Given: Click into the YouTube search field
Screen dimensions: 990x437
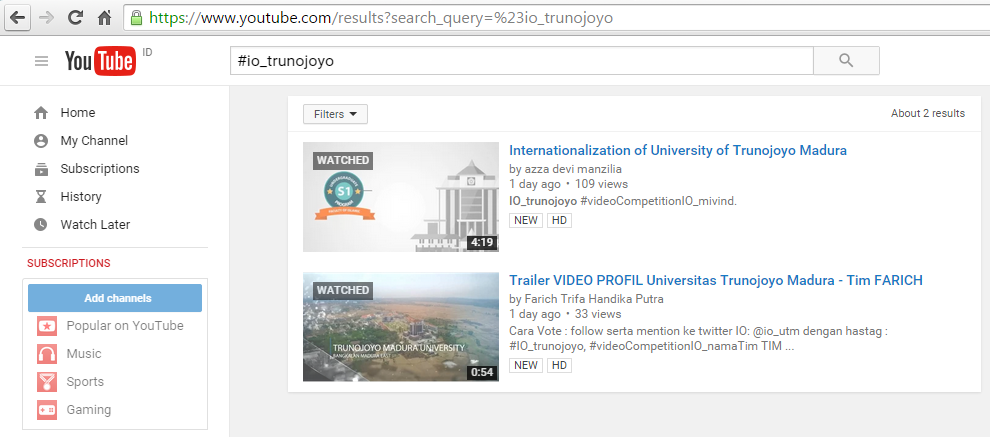Looking at the screenshot, I should point(522,61).
